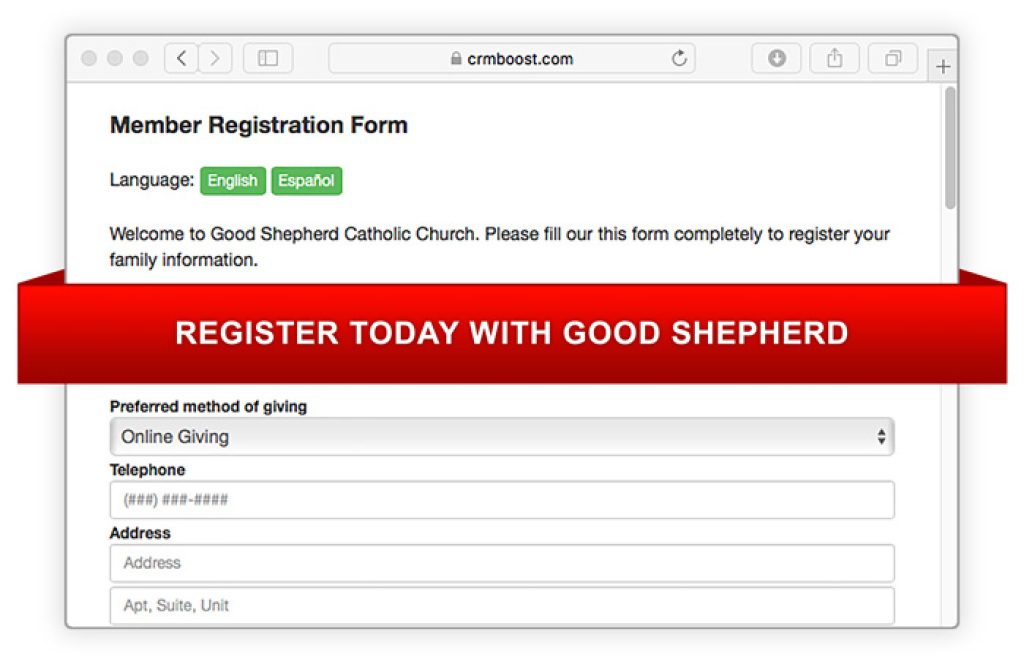The image size is (1024, 664).
Task: Open a new tab with the plus button
Action: pyautogui.click(x=942, y=65)
